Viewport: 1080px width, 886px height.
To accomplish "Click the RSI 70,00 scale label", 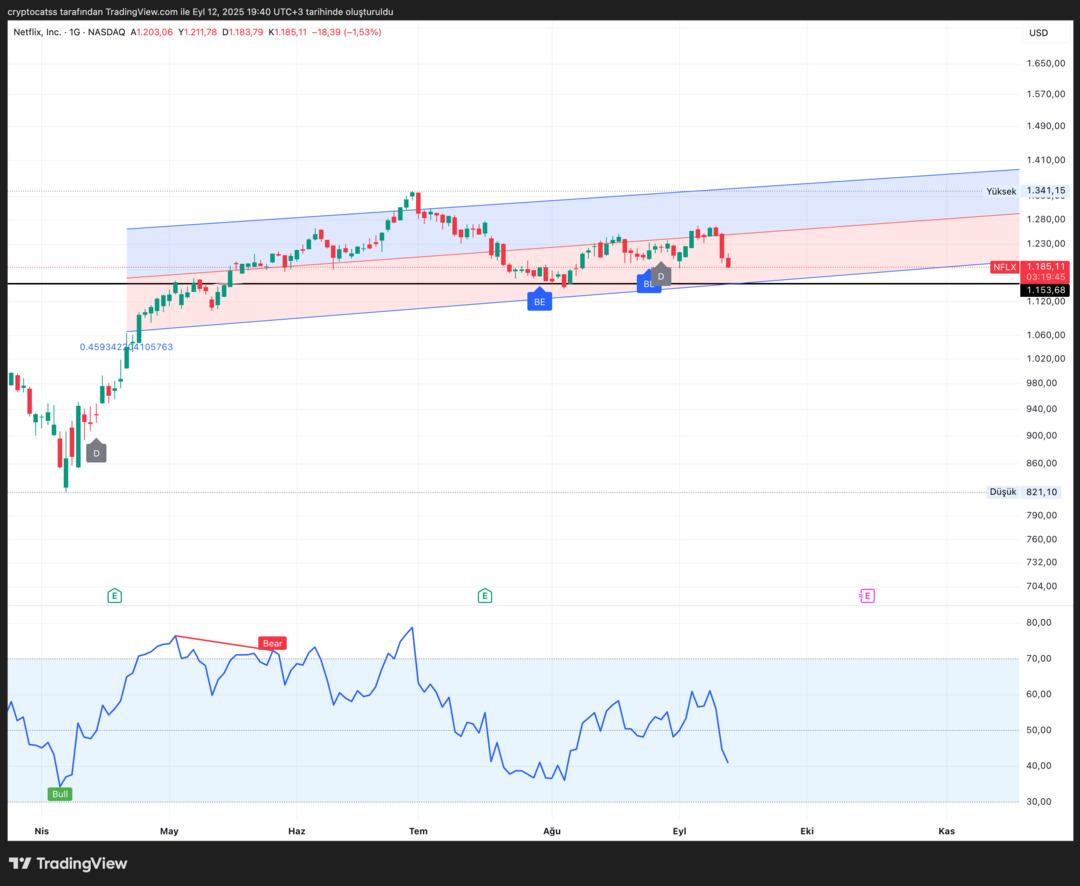I will point(1039,659).
